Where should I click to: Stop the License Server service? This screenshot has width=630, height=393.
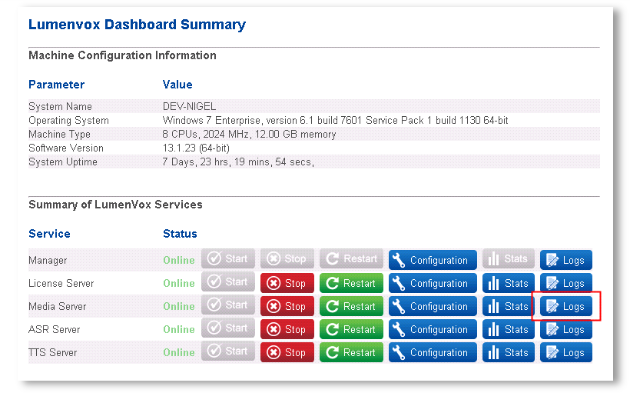click(287, 283)
